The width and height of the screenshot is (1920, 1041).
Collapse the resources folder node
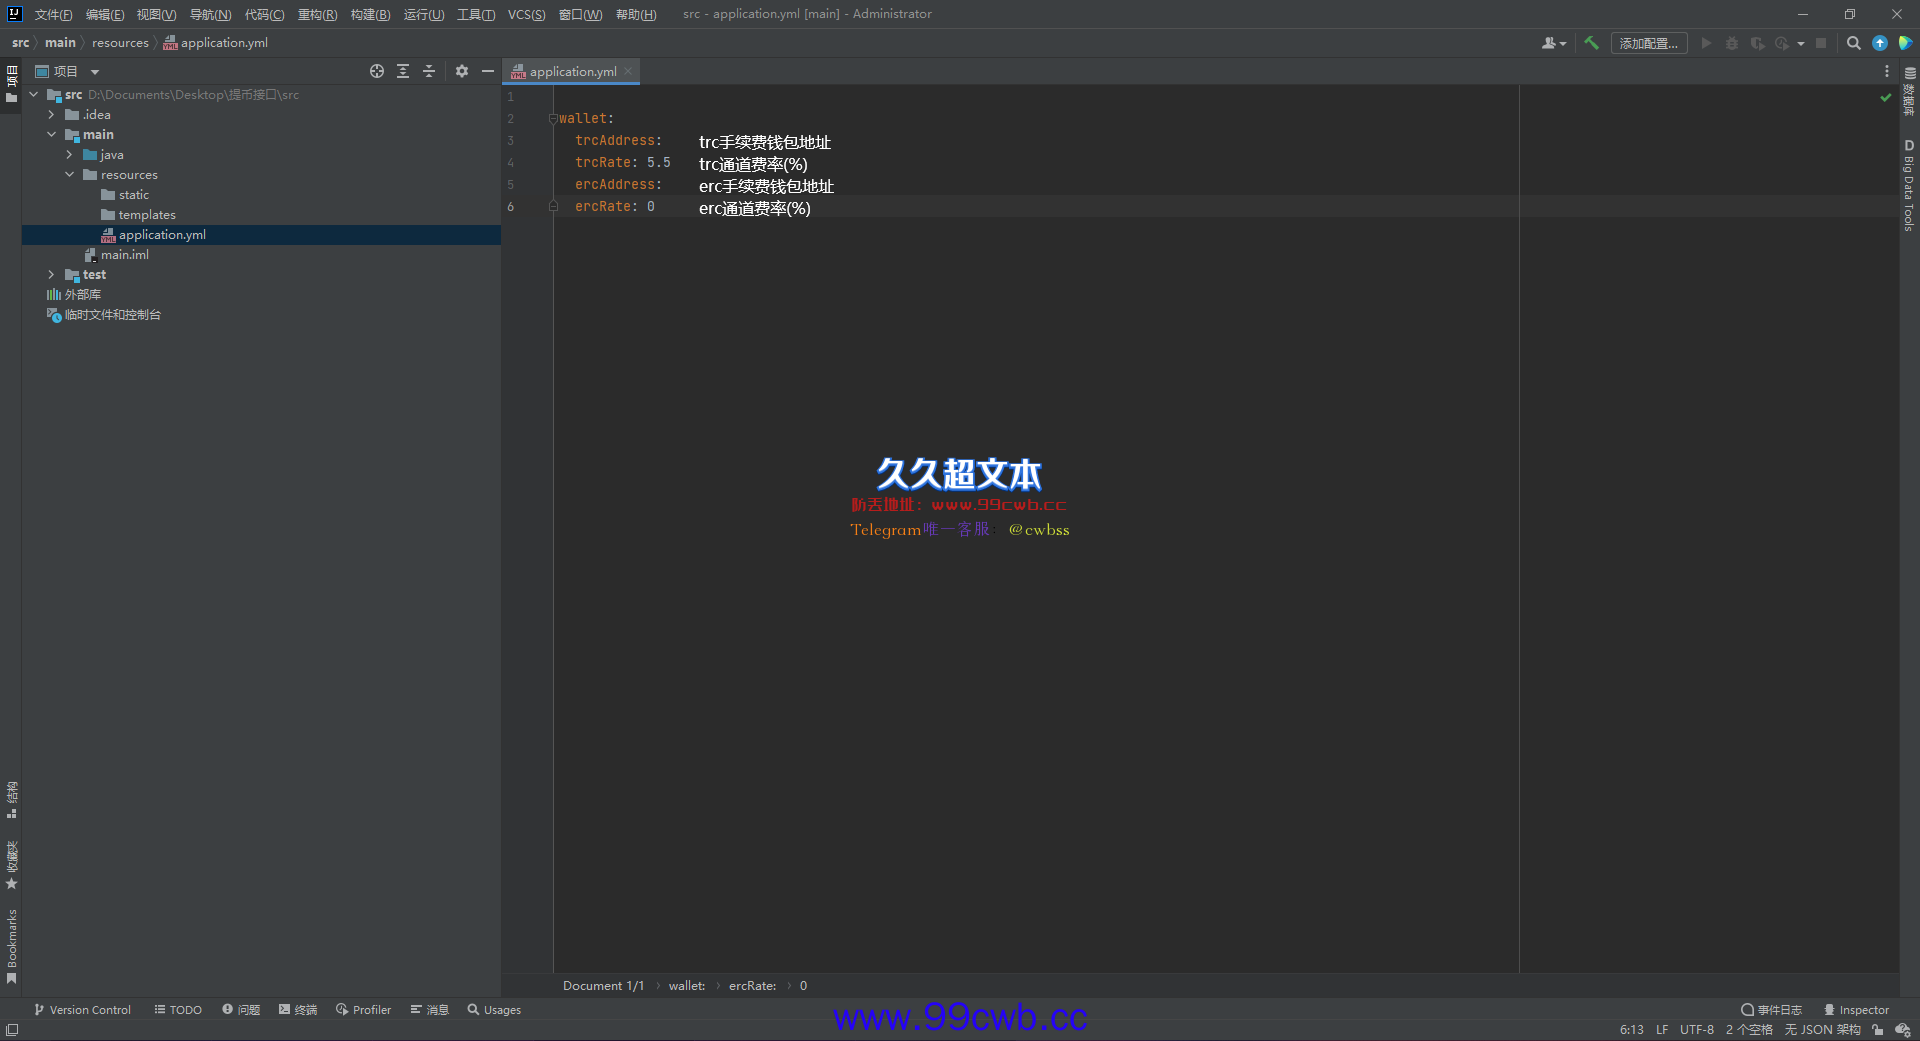point(70,175)
